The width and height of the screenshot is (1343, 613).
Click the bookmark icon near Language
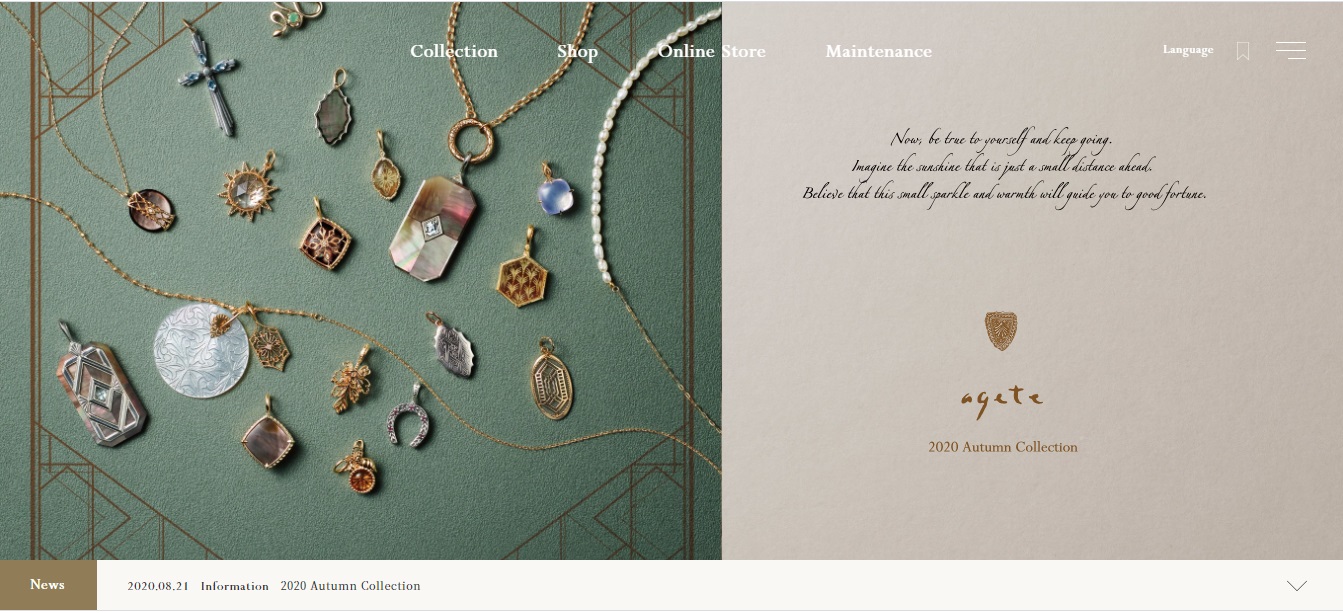click(1243, 51)
